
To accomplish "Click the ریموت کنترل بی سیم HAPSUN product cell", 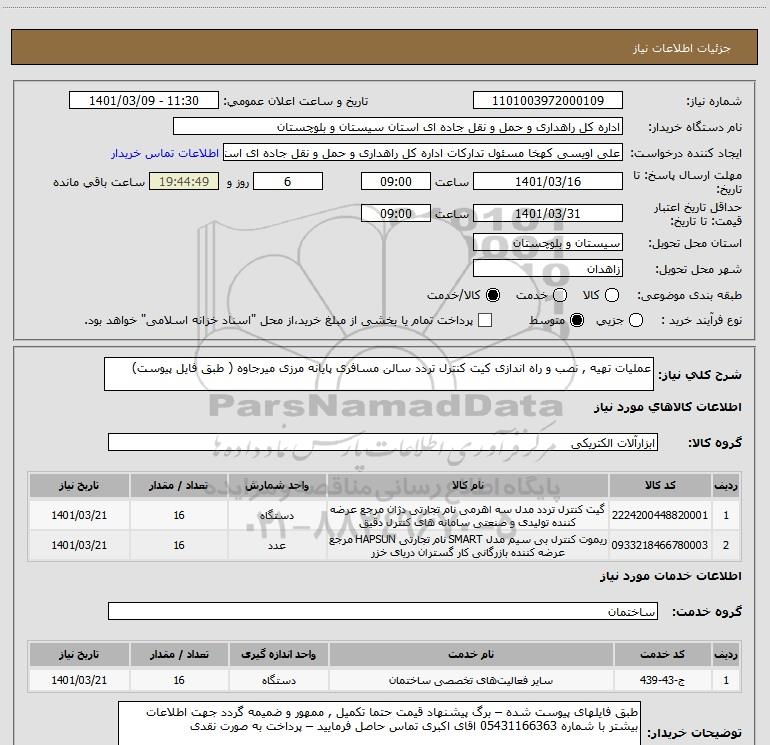I will tap(468, 546).
